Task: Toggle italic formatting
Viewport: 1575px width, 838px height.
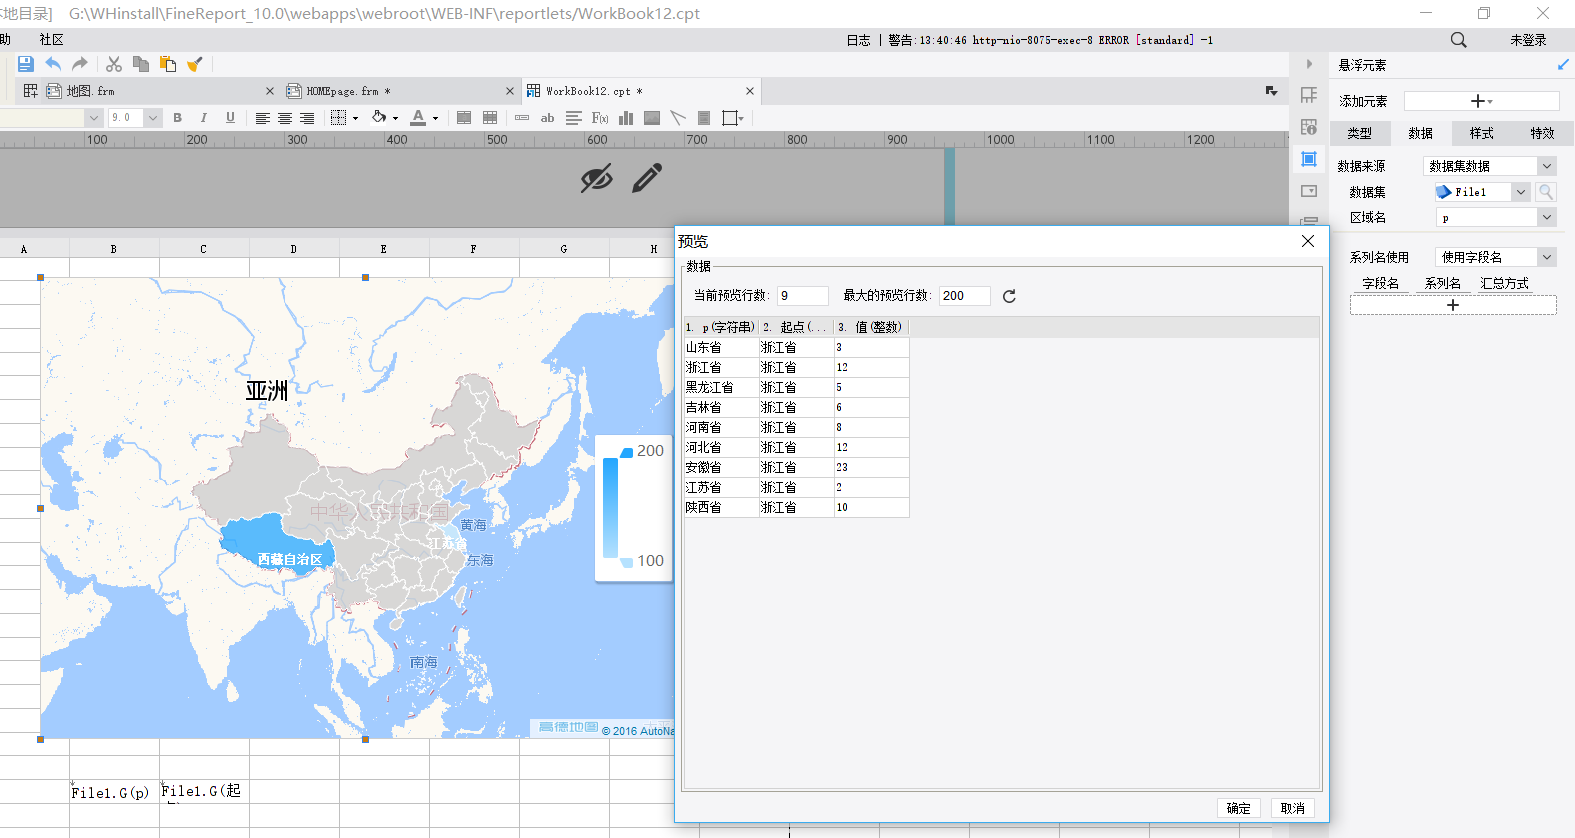Action: pos(204,118)
